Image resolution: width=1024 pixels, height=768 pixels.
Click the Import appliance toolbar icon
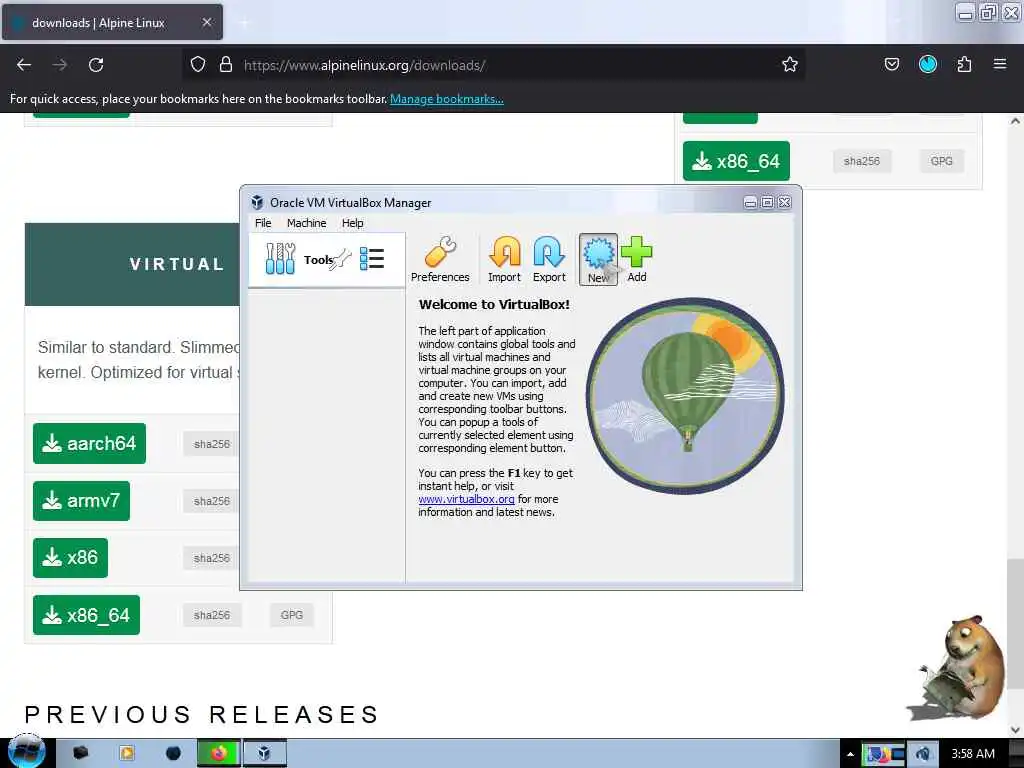pos(504,260)
